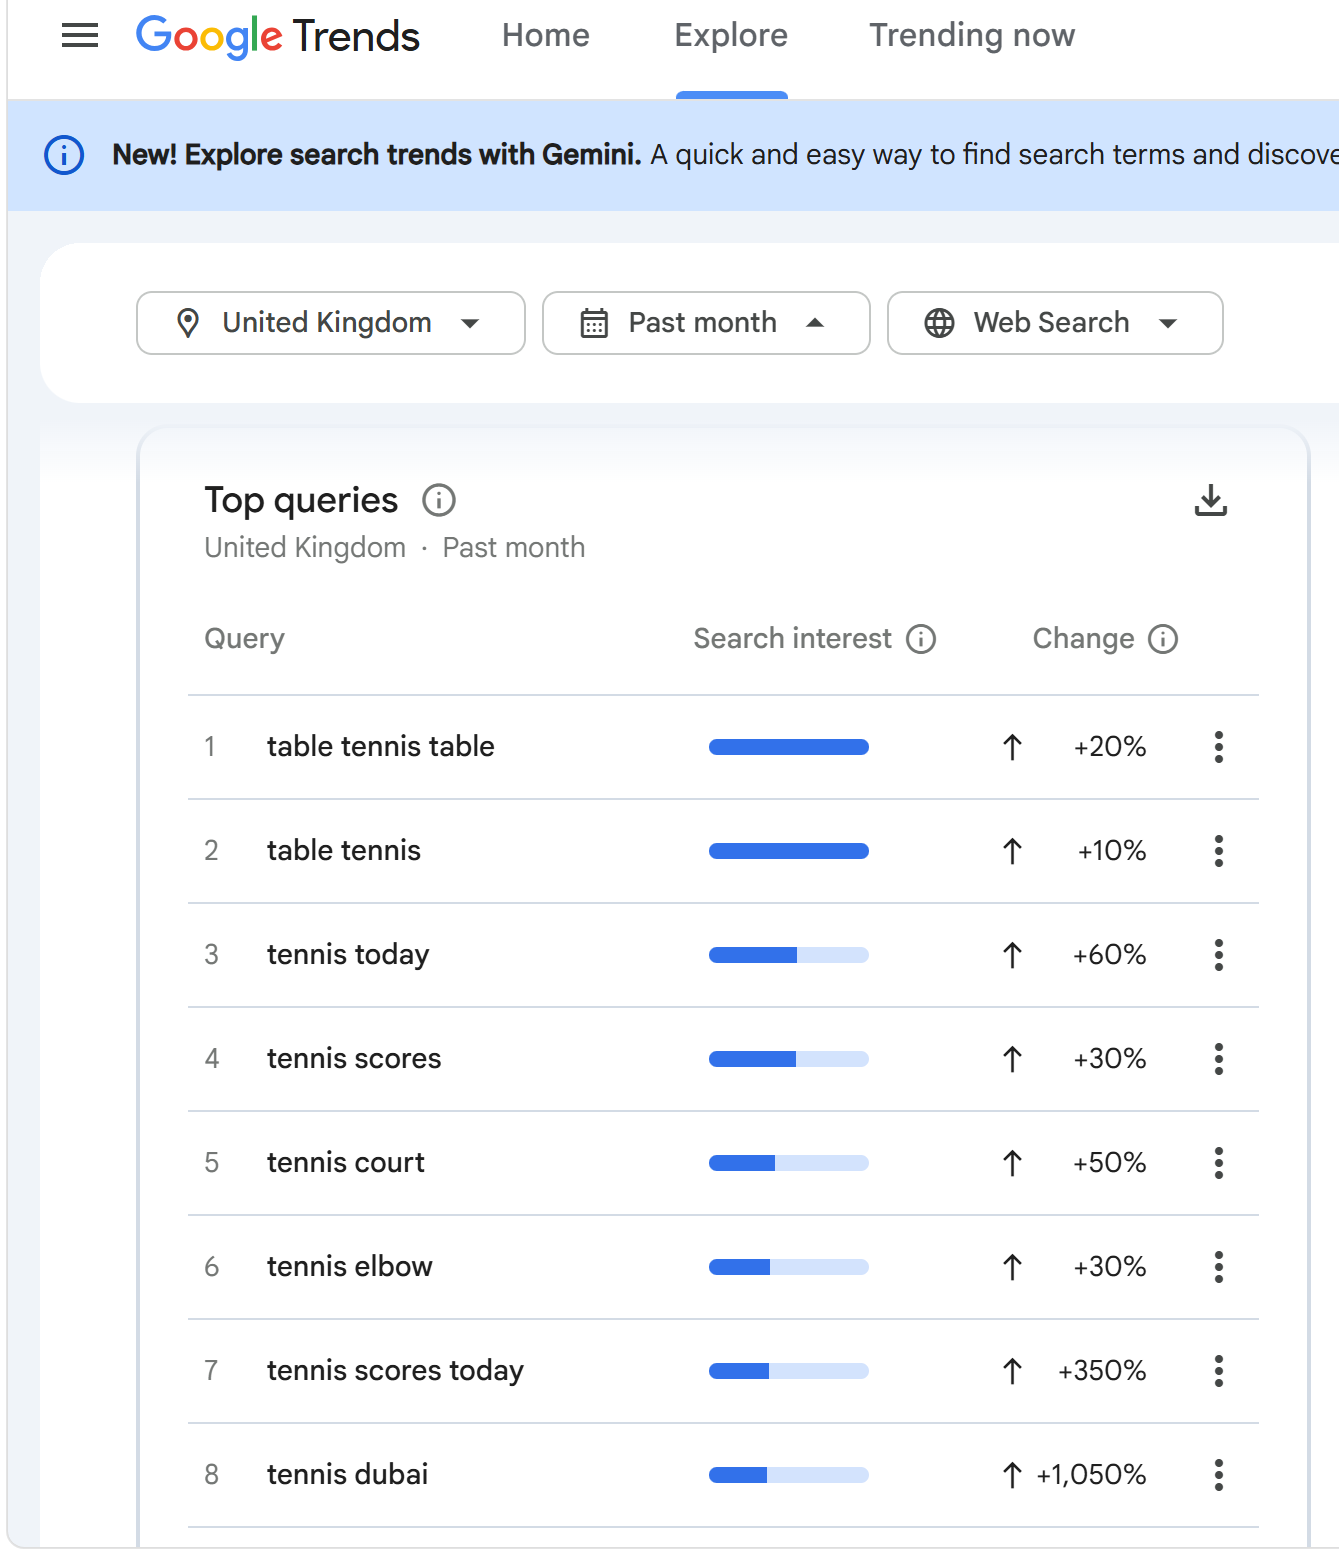
Task: Select the table tennis query row
Action: coord(344,851)
